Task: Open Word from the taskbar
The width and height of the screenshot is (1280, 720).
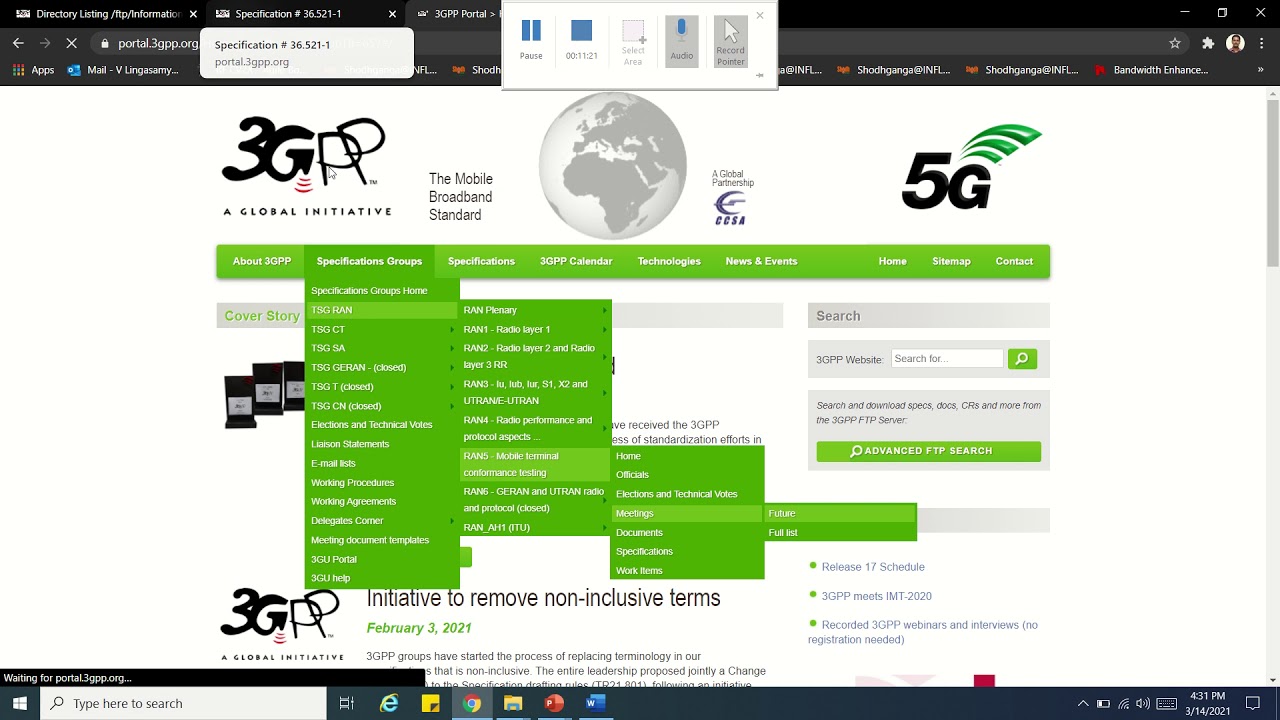Action: 594,703
